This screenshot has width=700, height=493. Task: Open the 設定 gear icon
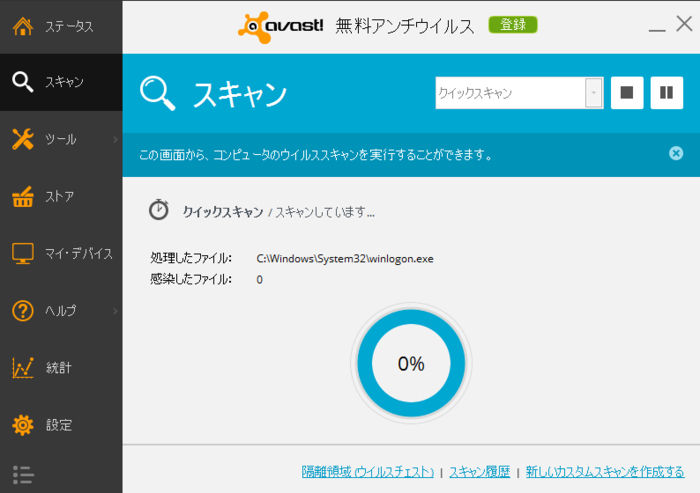[x=23, y=425]
